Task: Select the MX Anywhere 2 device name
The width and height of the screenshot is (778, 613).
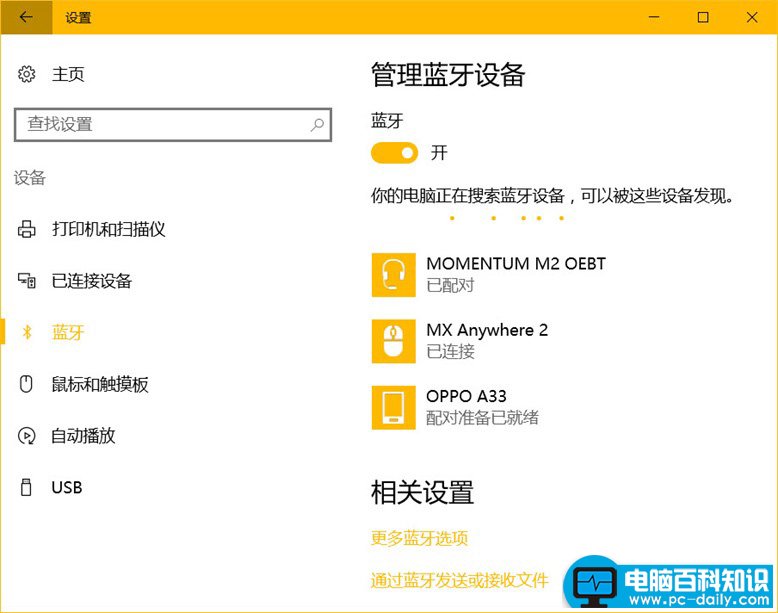Action: (x=487, y=331)
